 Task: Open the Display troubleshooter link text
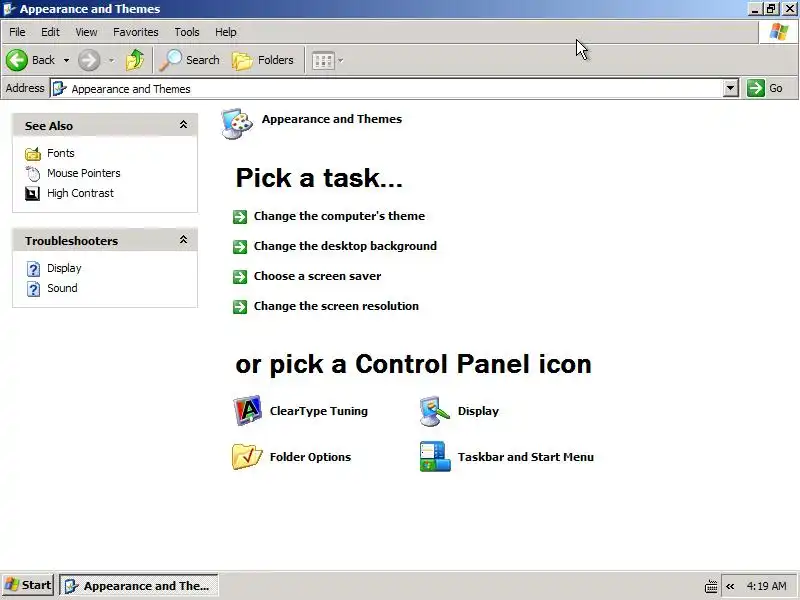64,268
